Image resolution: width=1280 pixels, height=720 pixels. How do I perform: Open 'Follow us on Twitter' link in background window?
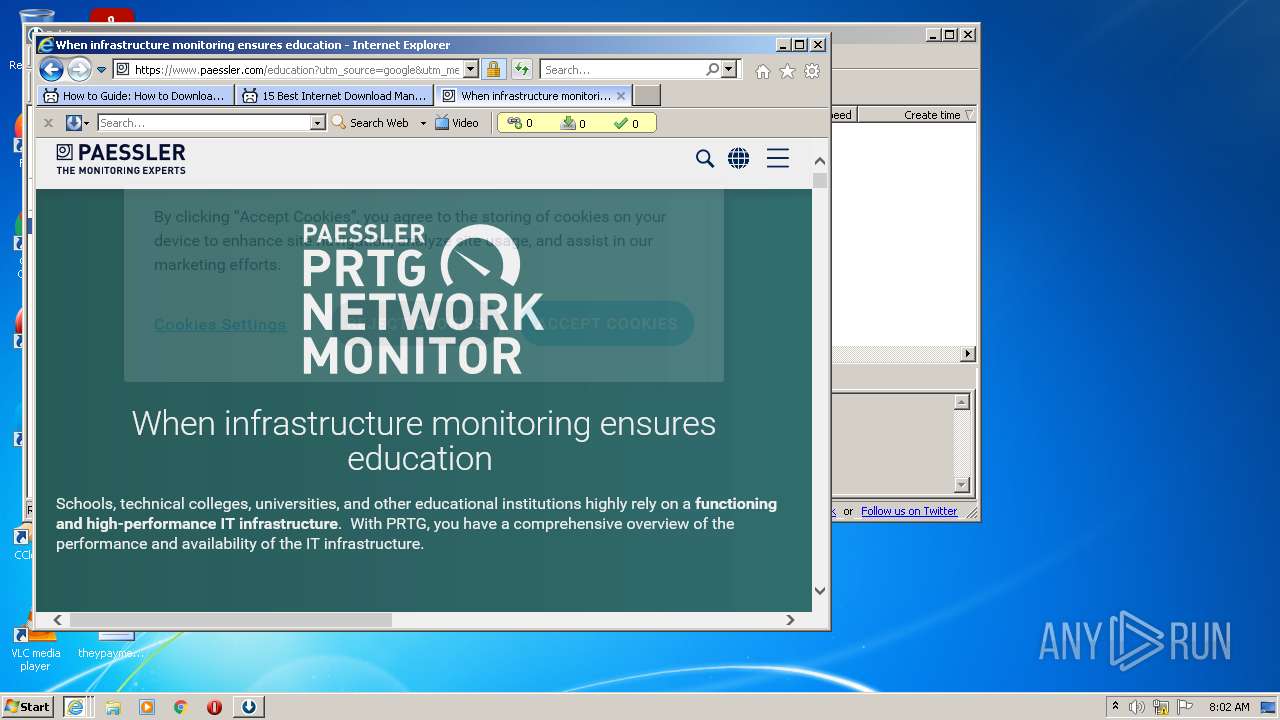coord(909,511)
